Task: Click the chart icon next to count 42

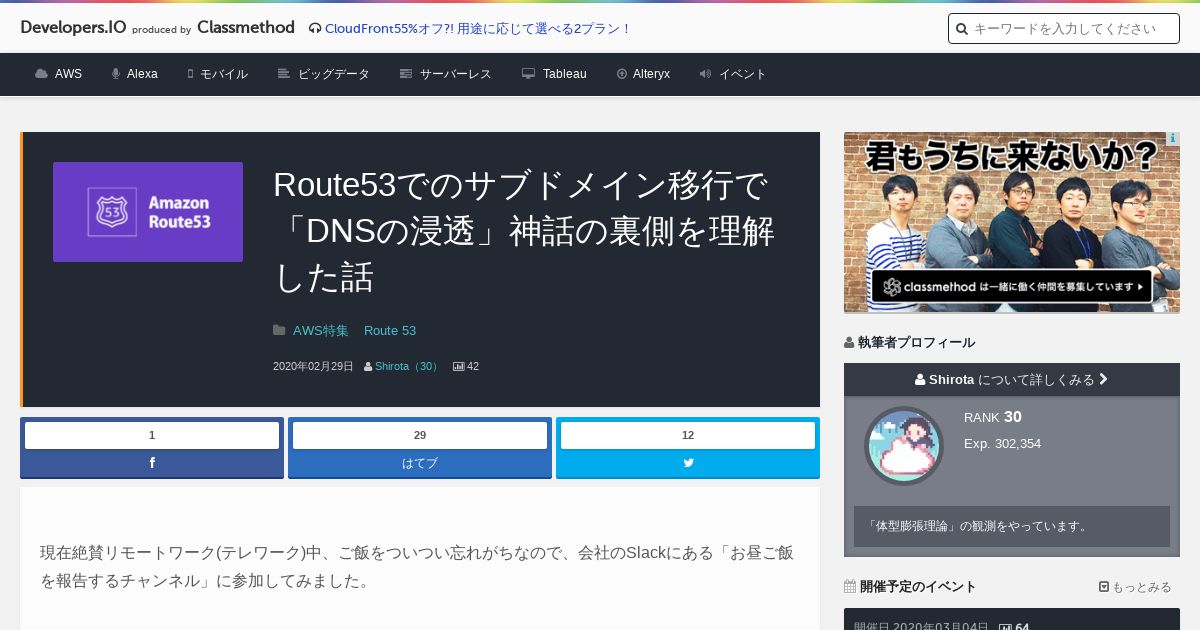Action: 458,366
